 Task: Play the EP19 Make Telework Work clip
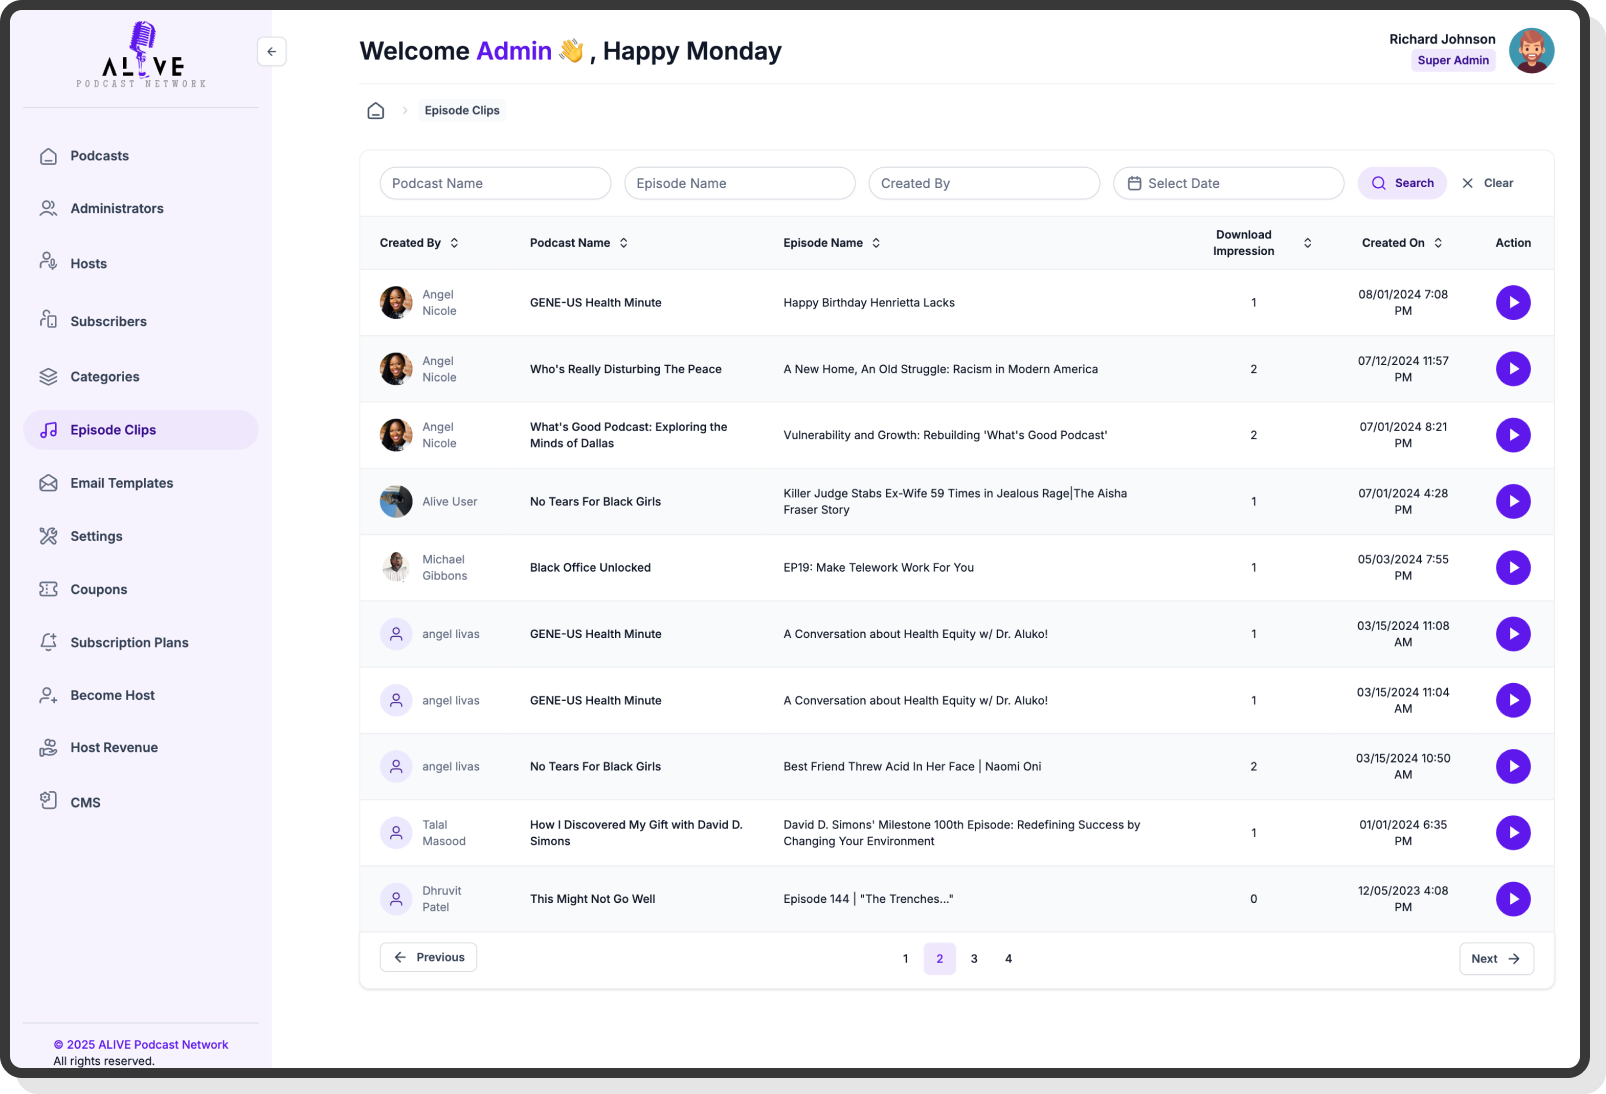[1512, 568]
